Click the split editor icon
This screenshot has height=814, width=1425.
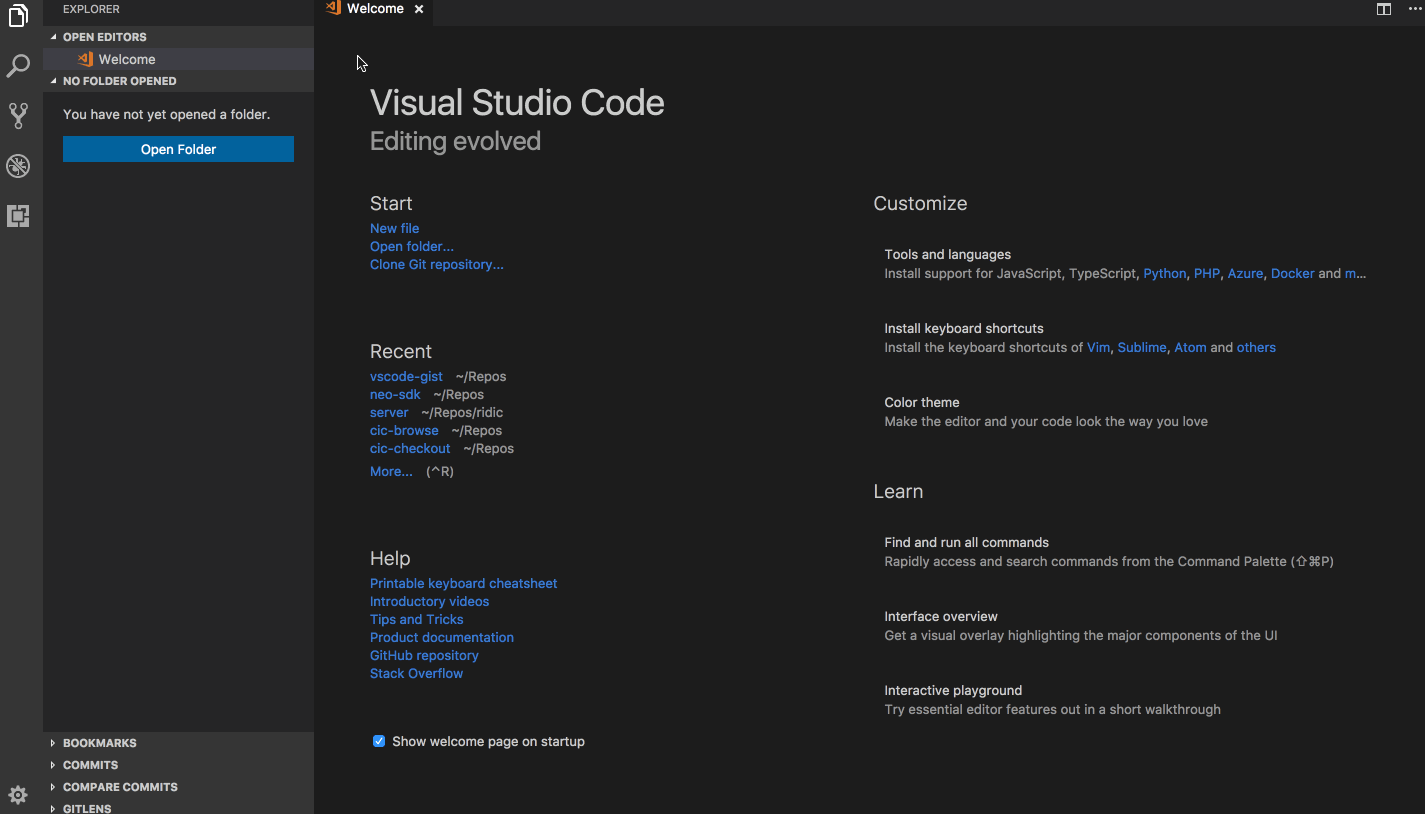[1384, 9]
